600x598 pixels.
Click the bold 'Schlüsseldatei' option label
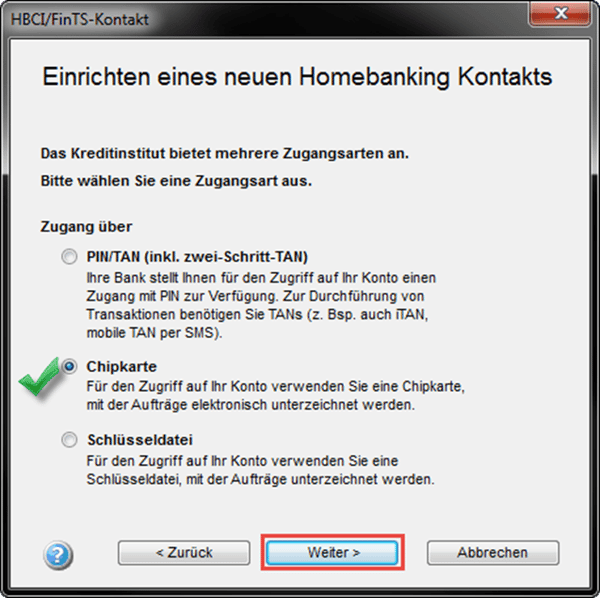tap(140, 440)
